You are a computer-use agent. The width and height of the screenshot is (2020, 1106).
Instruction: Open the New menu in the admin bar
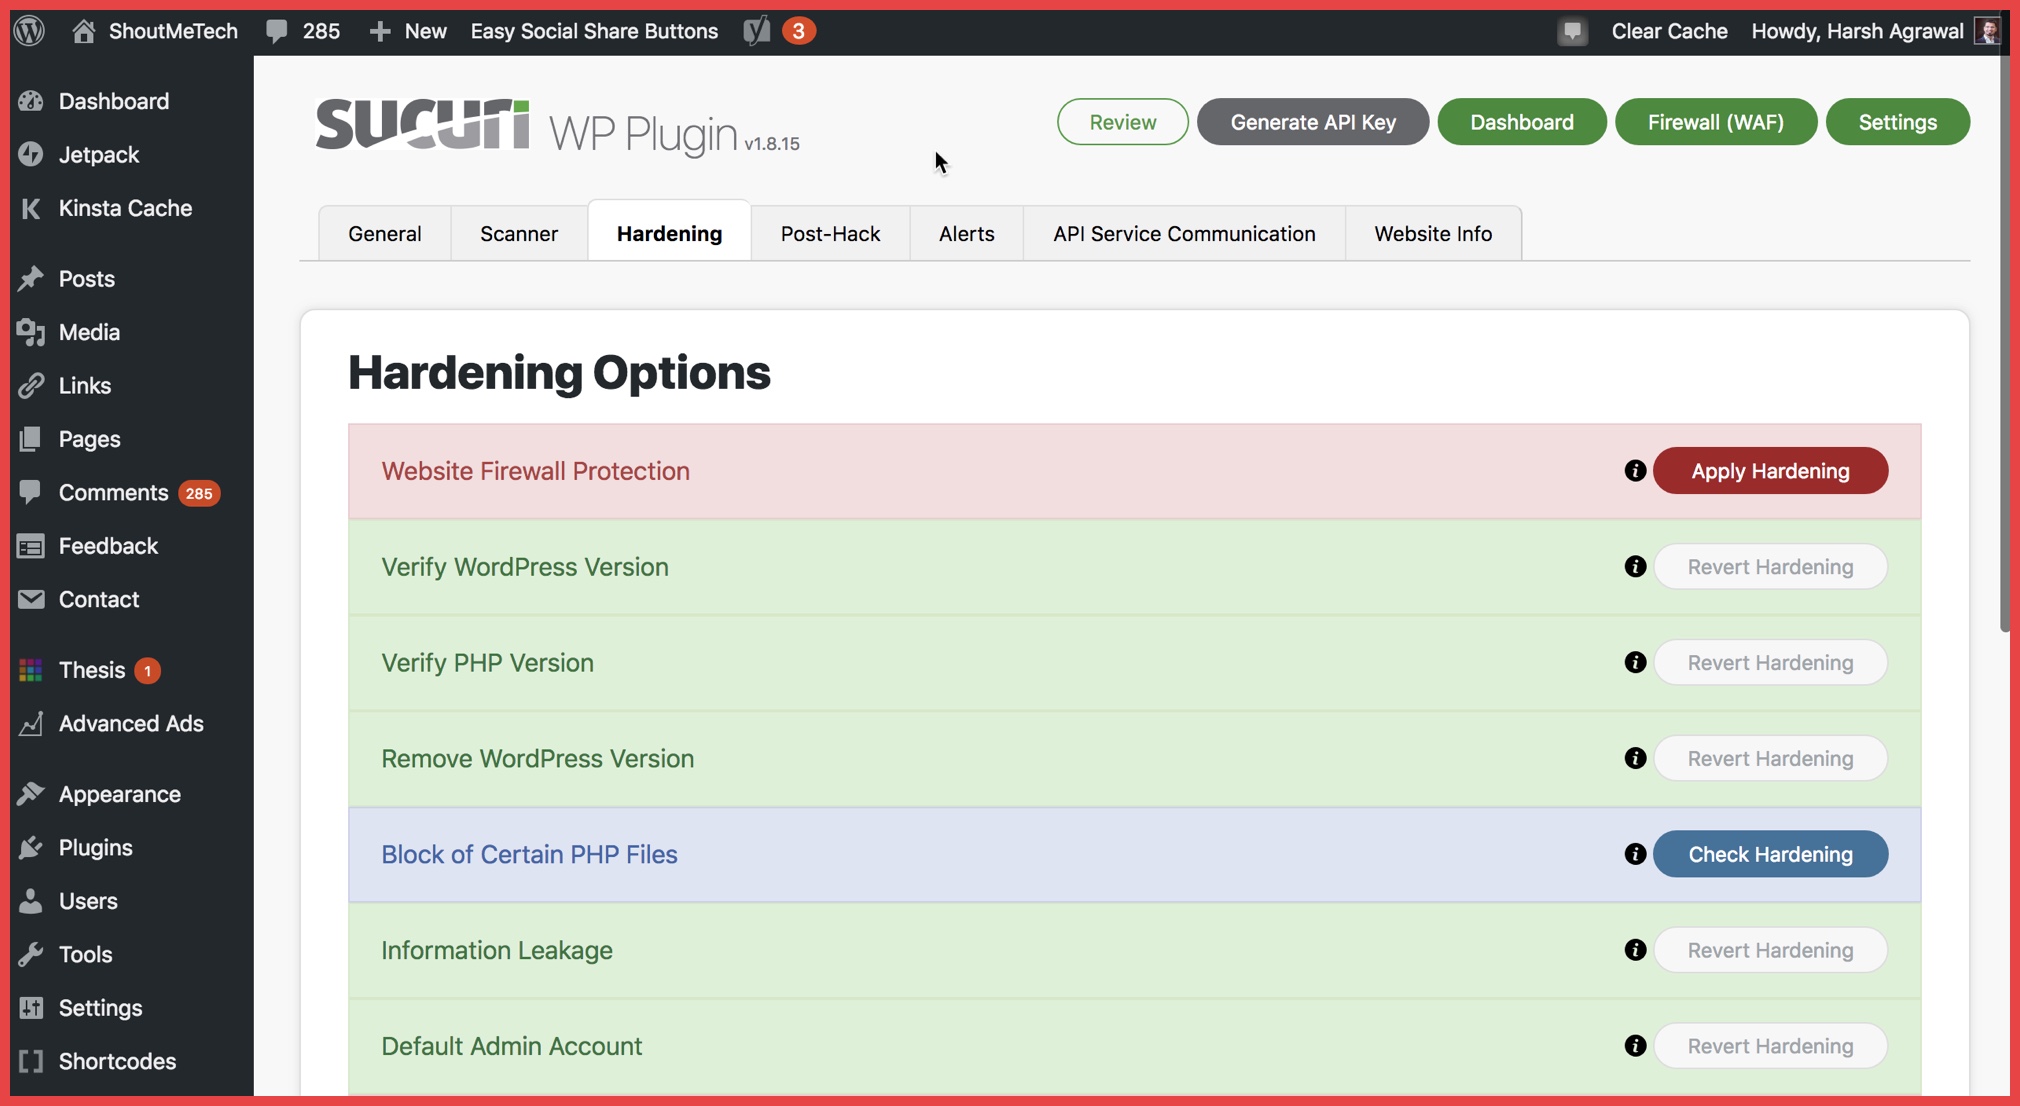coord(406,30)
